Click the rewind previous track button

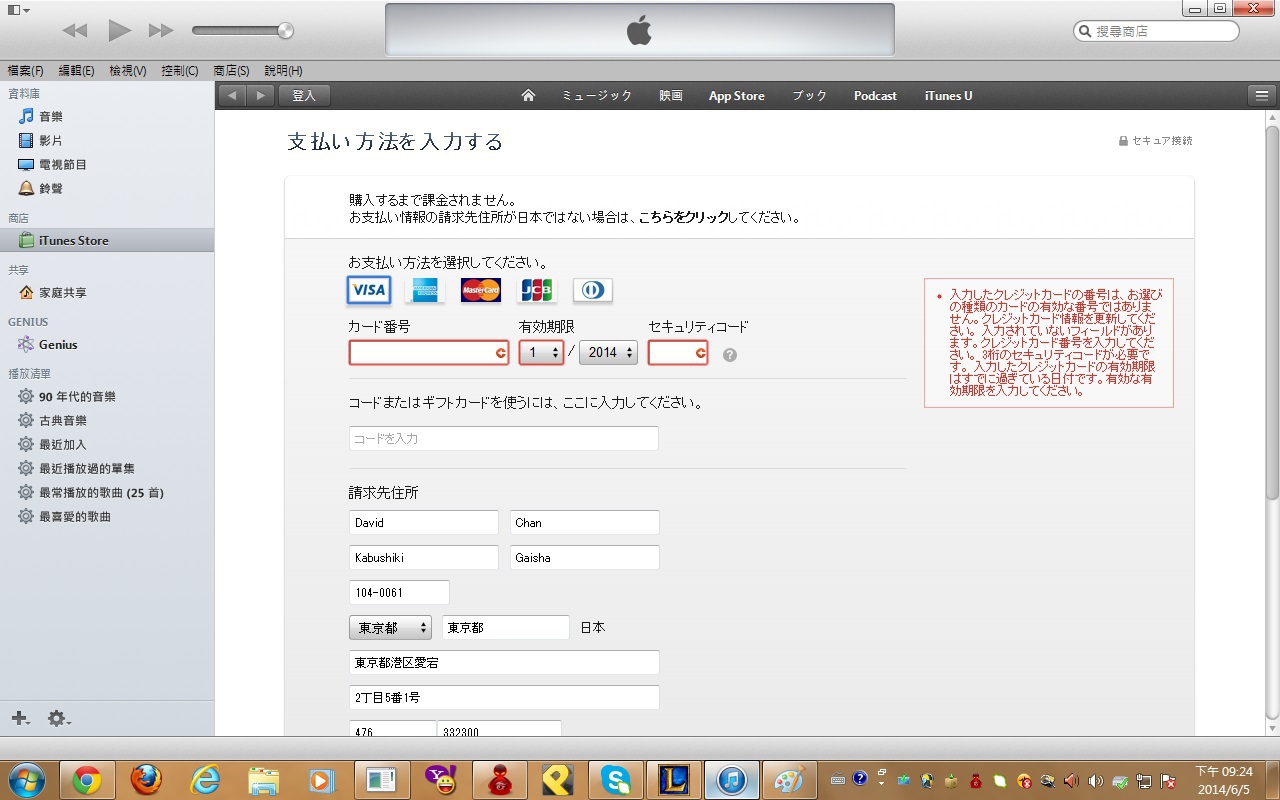coord(75,31)
